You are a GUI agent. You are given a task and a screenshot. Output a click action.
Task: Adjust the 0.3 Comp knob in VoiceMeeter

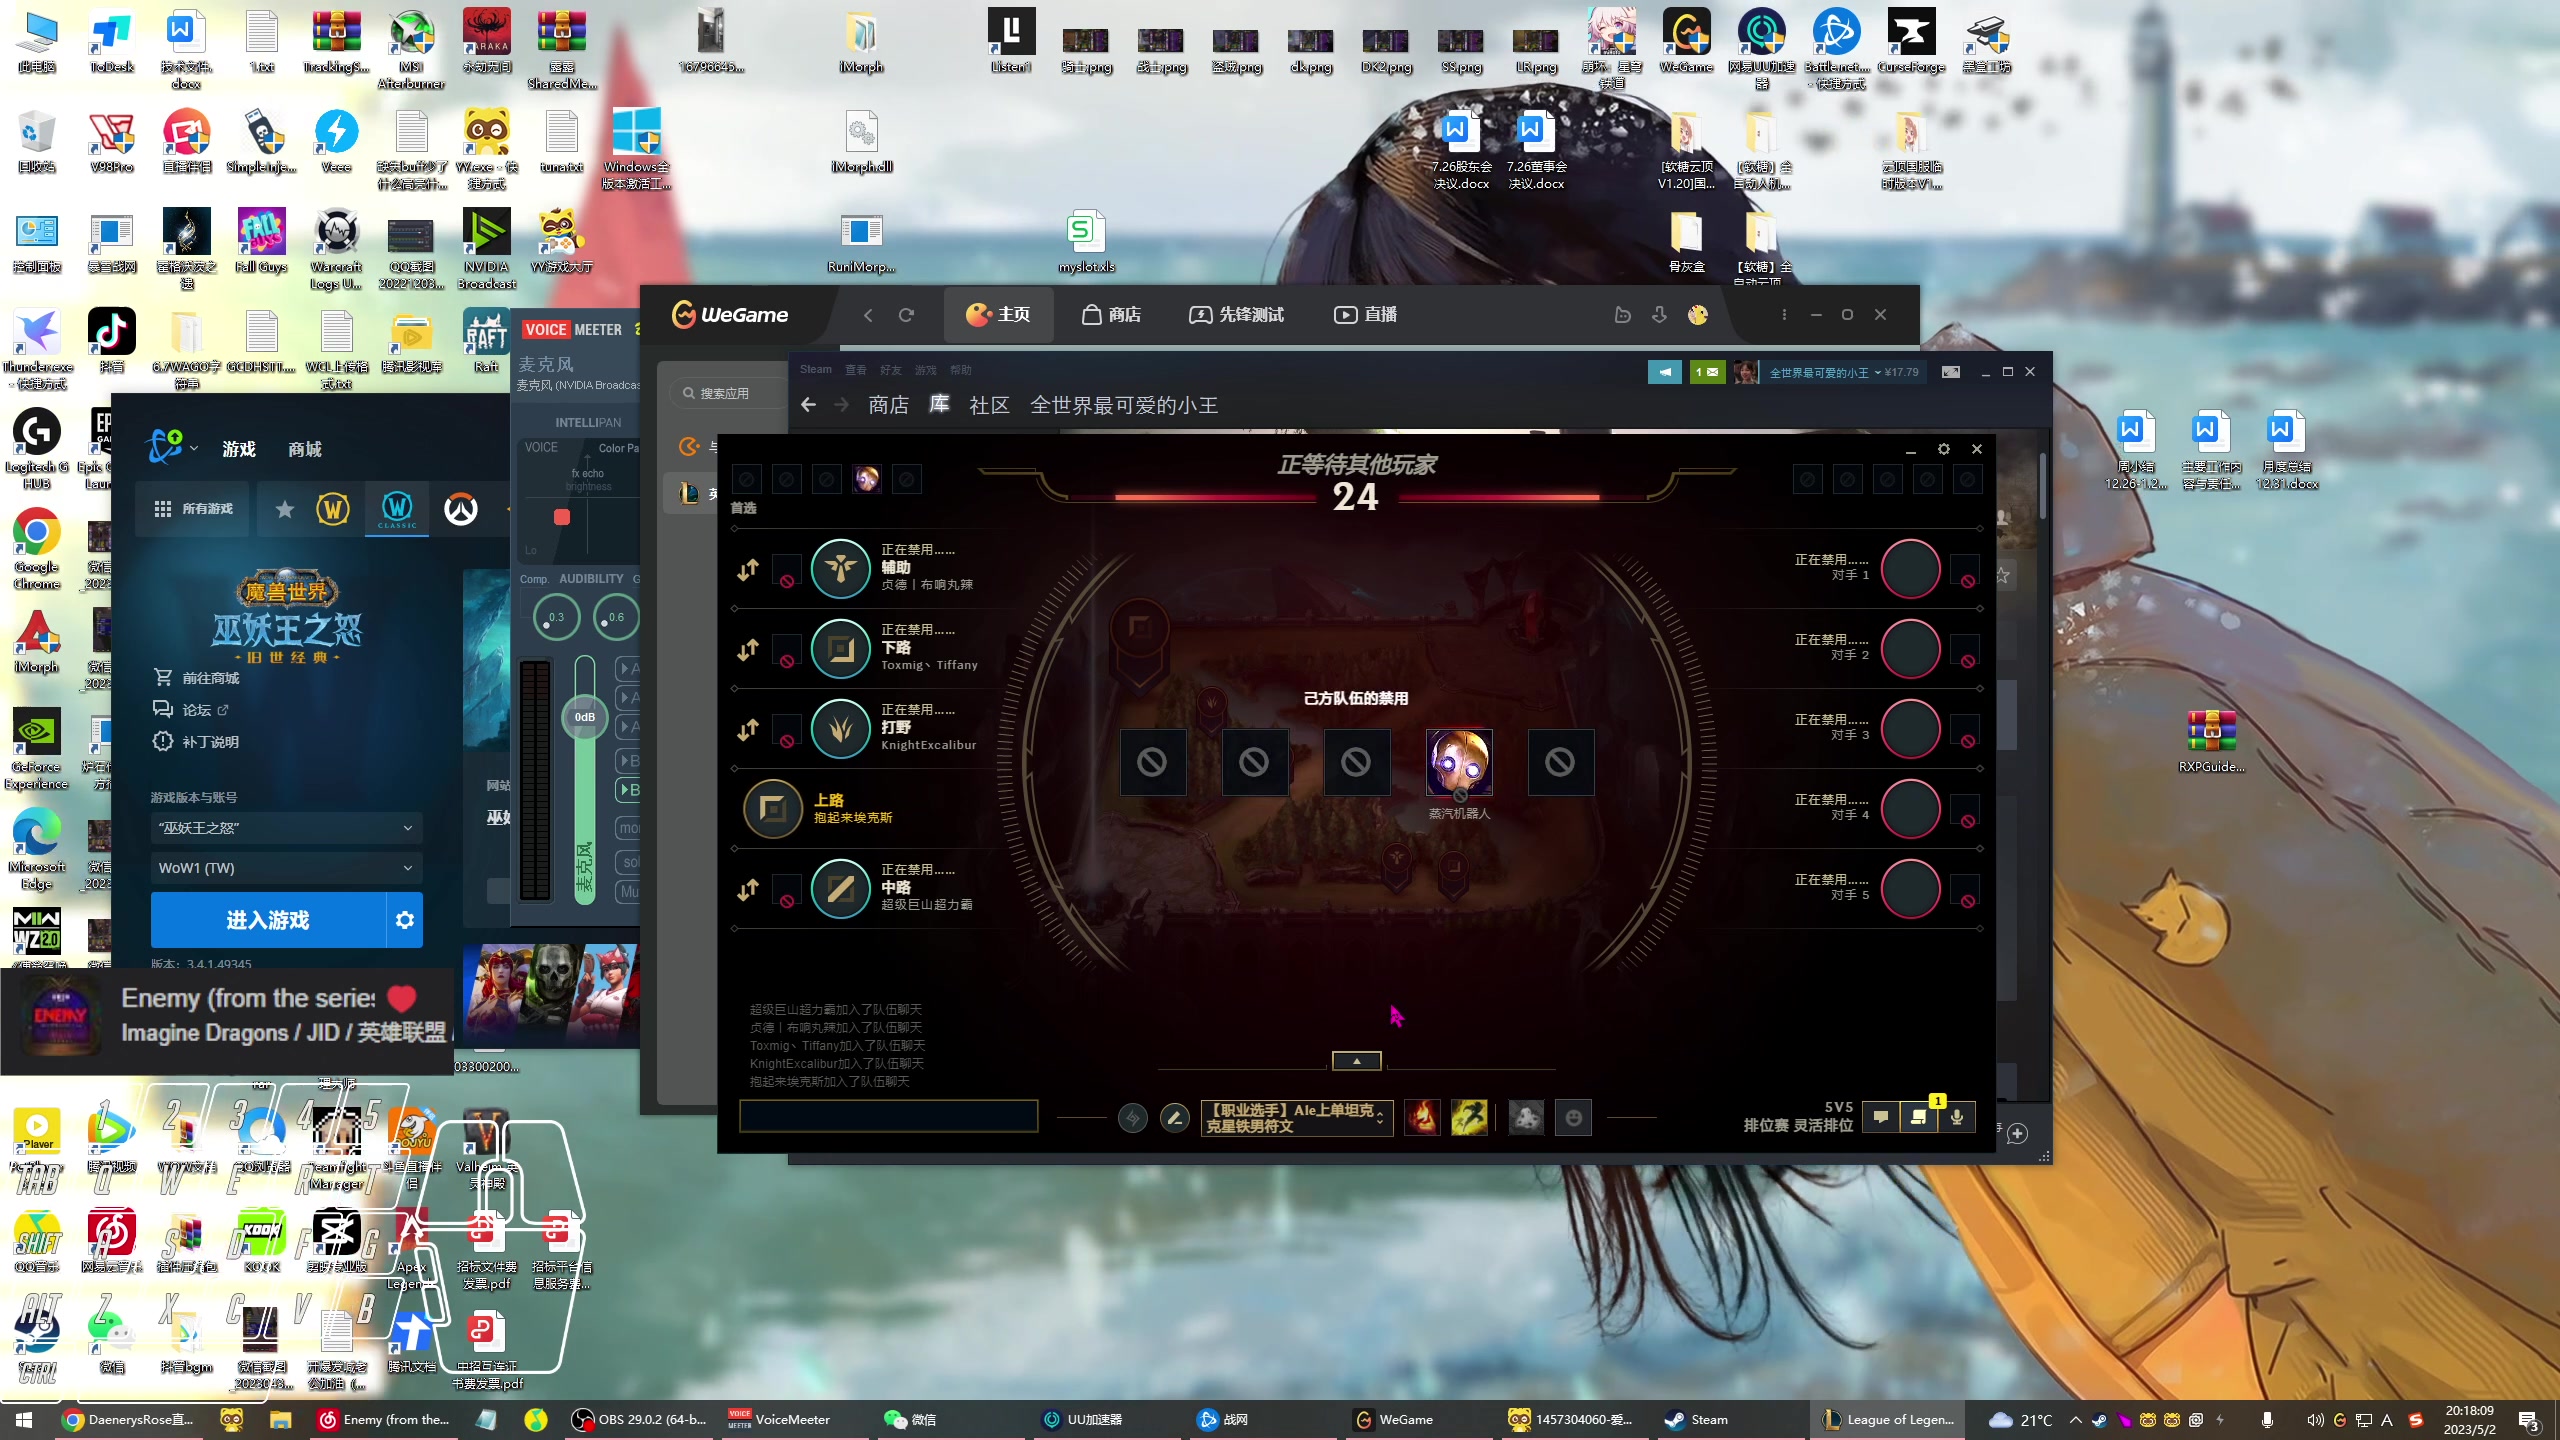[556, 617]
